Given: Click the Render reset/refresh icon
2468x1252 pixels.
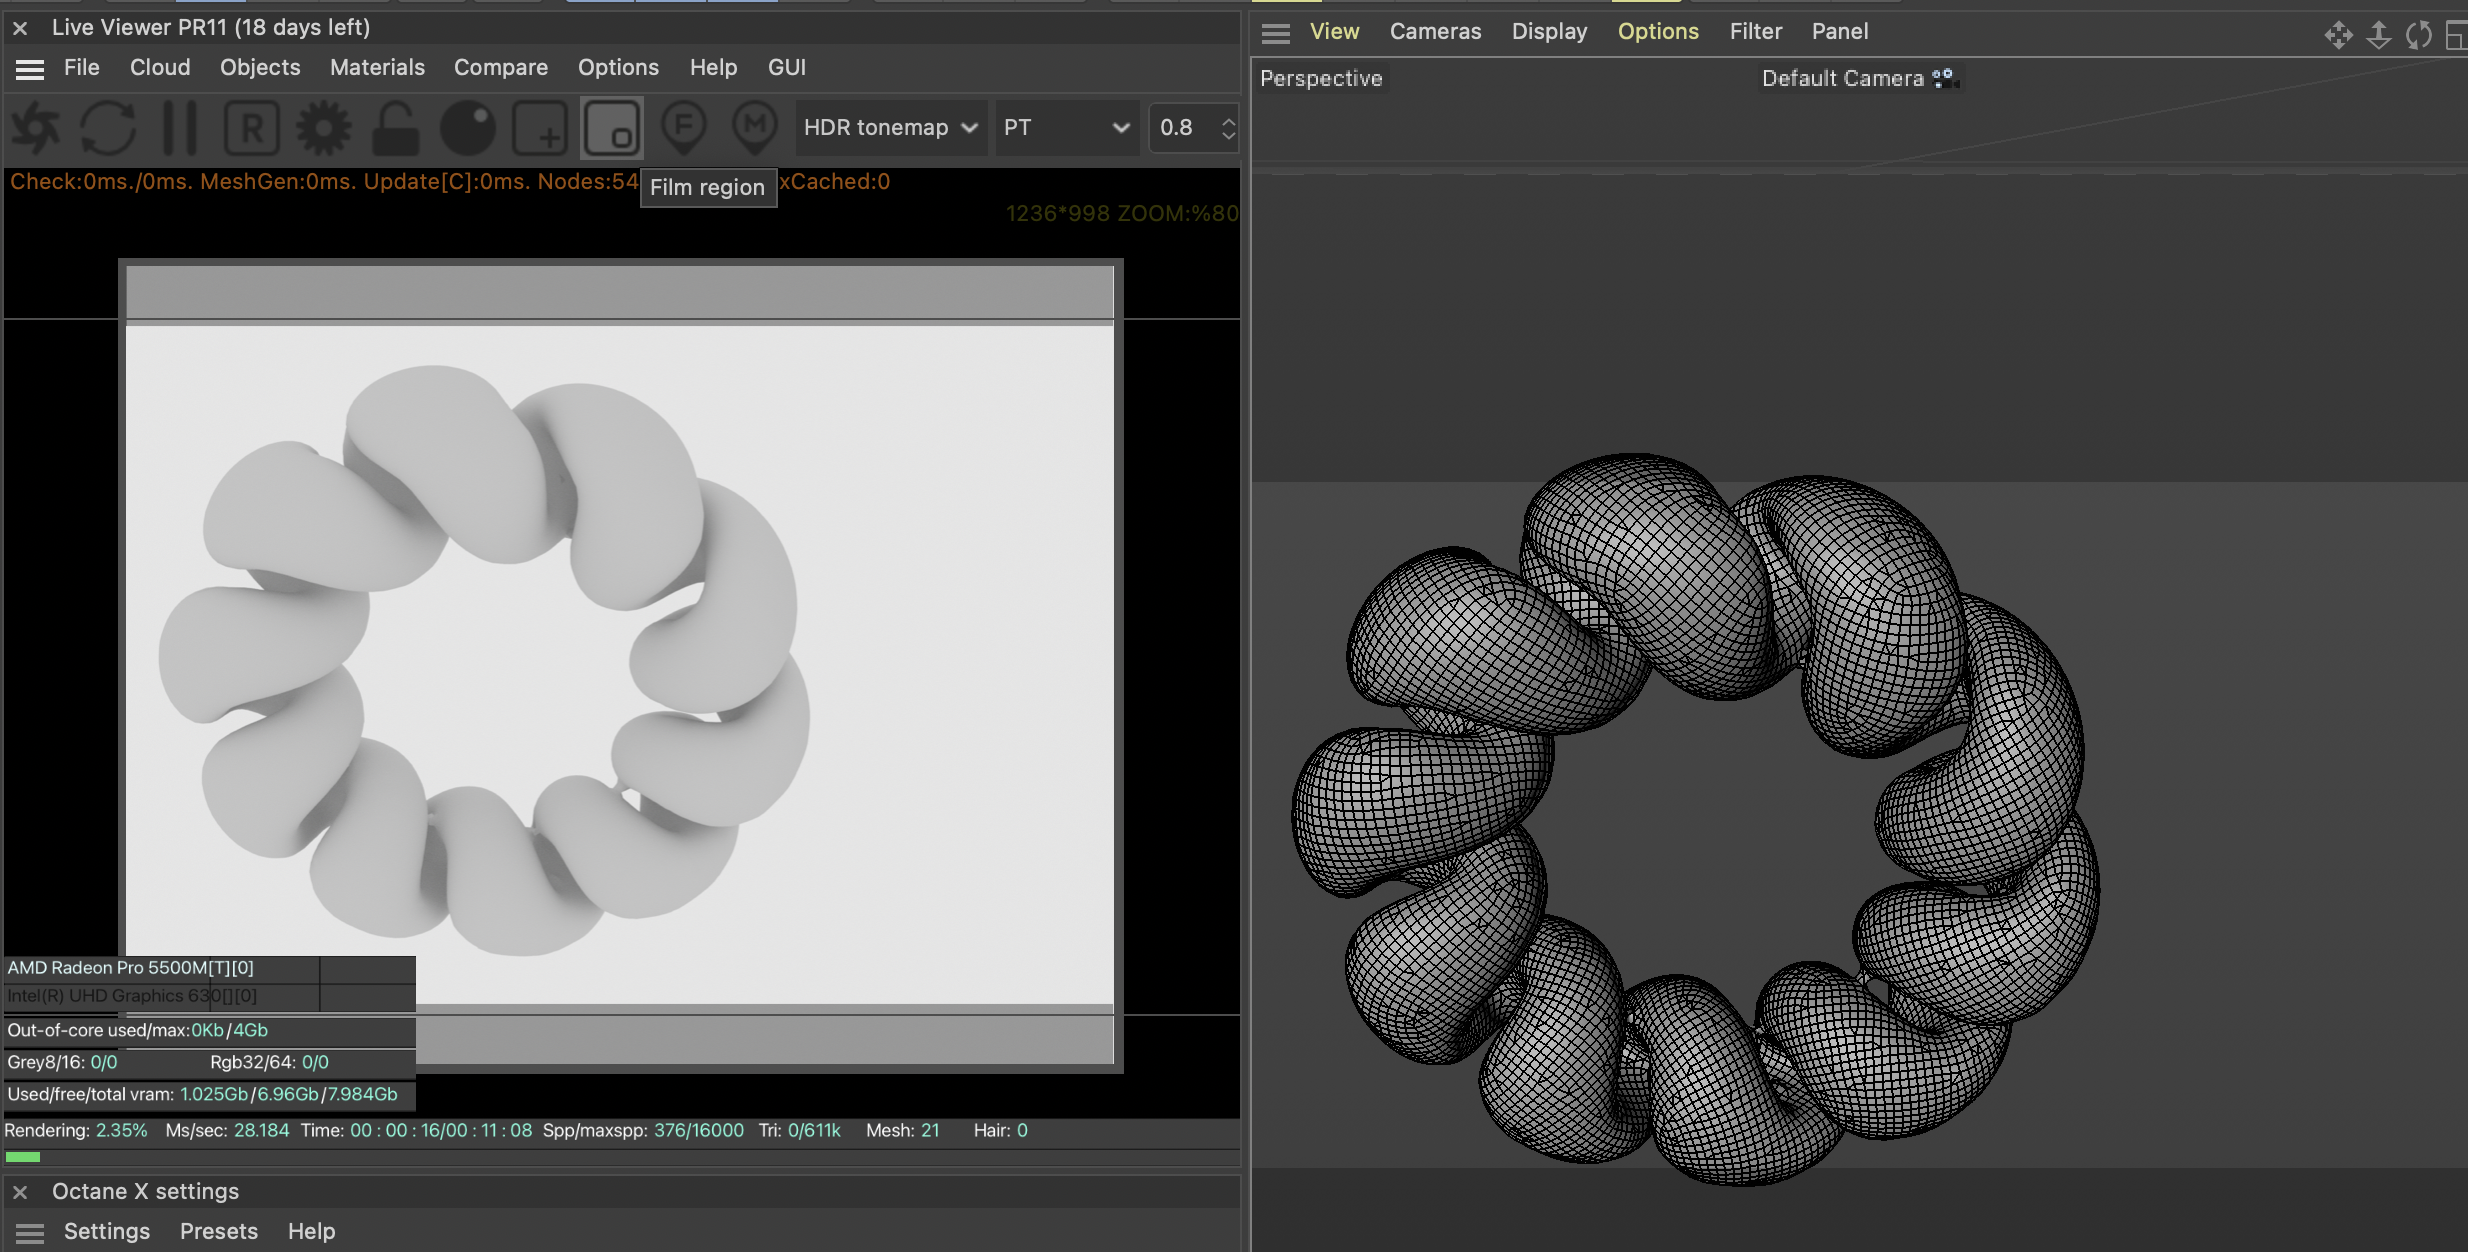Looking at the screenshot, I should tap(109, 126).
